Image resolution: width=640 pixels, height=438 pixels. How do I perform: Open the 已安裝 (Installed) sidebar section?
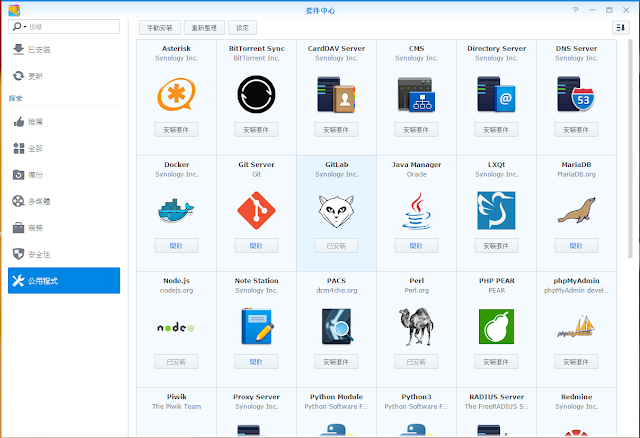[x=64, y=50]
